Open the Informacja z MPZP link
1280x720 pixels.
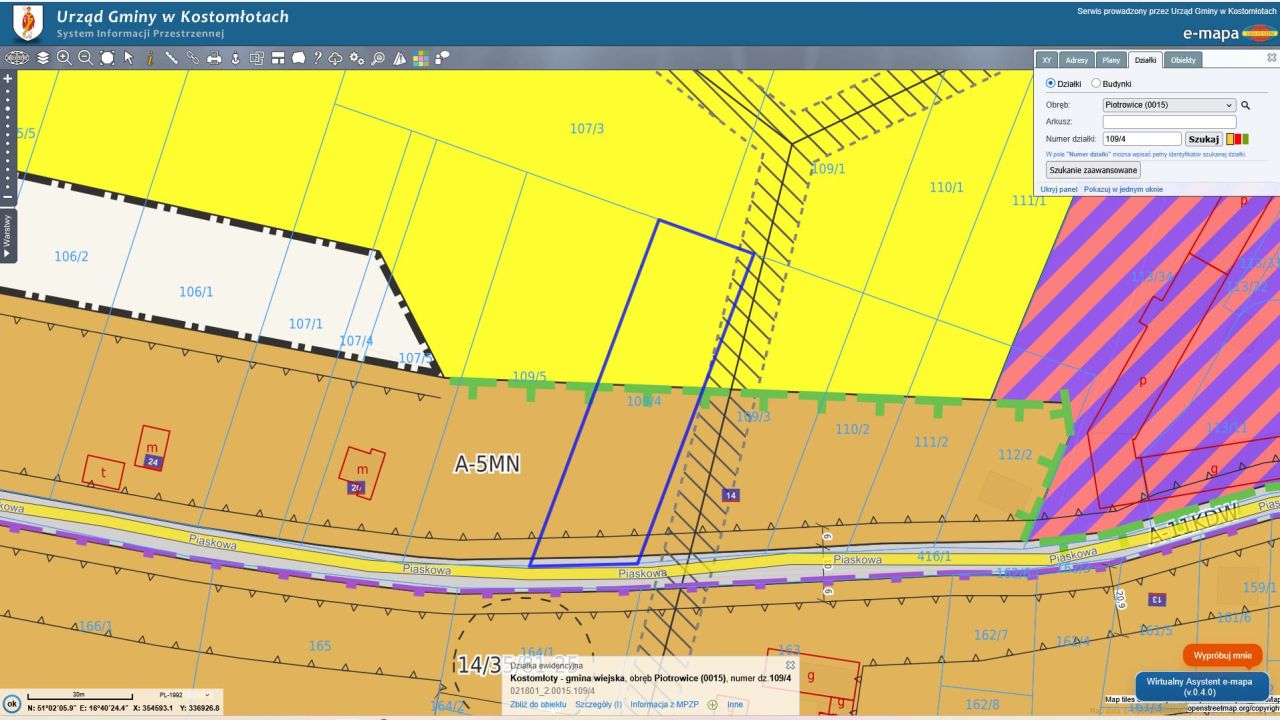(665, 704)
